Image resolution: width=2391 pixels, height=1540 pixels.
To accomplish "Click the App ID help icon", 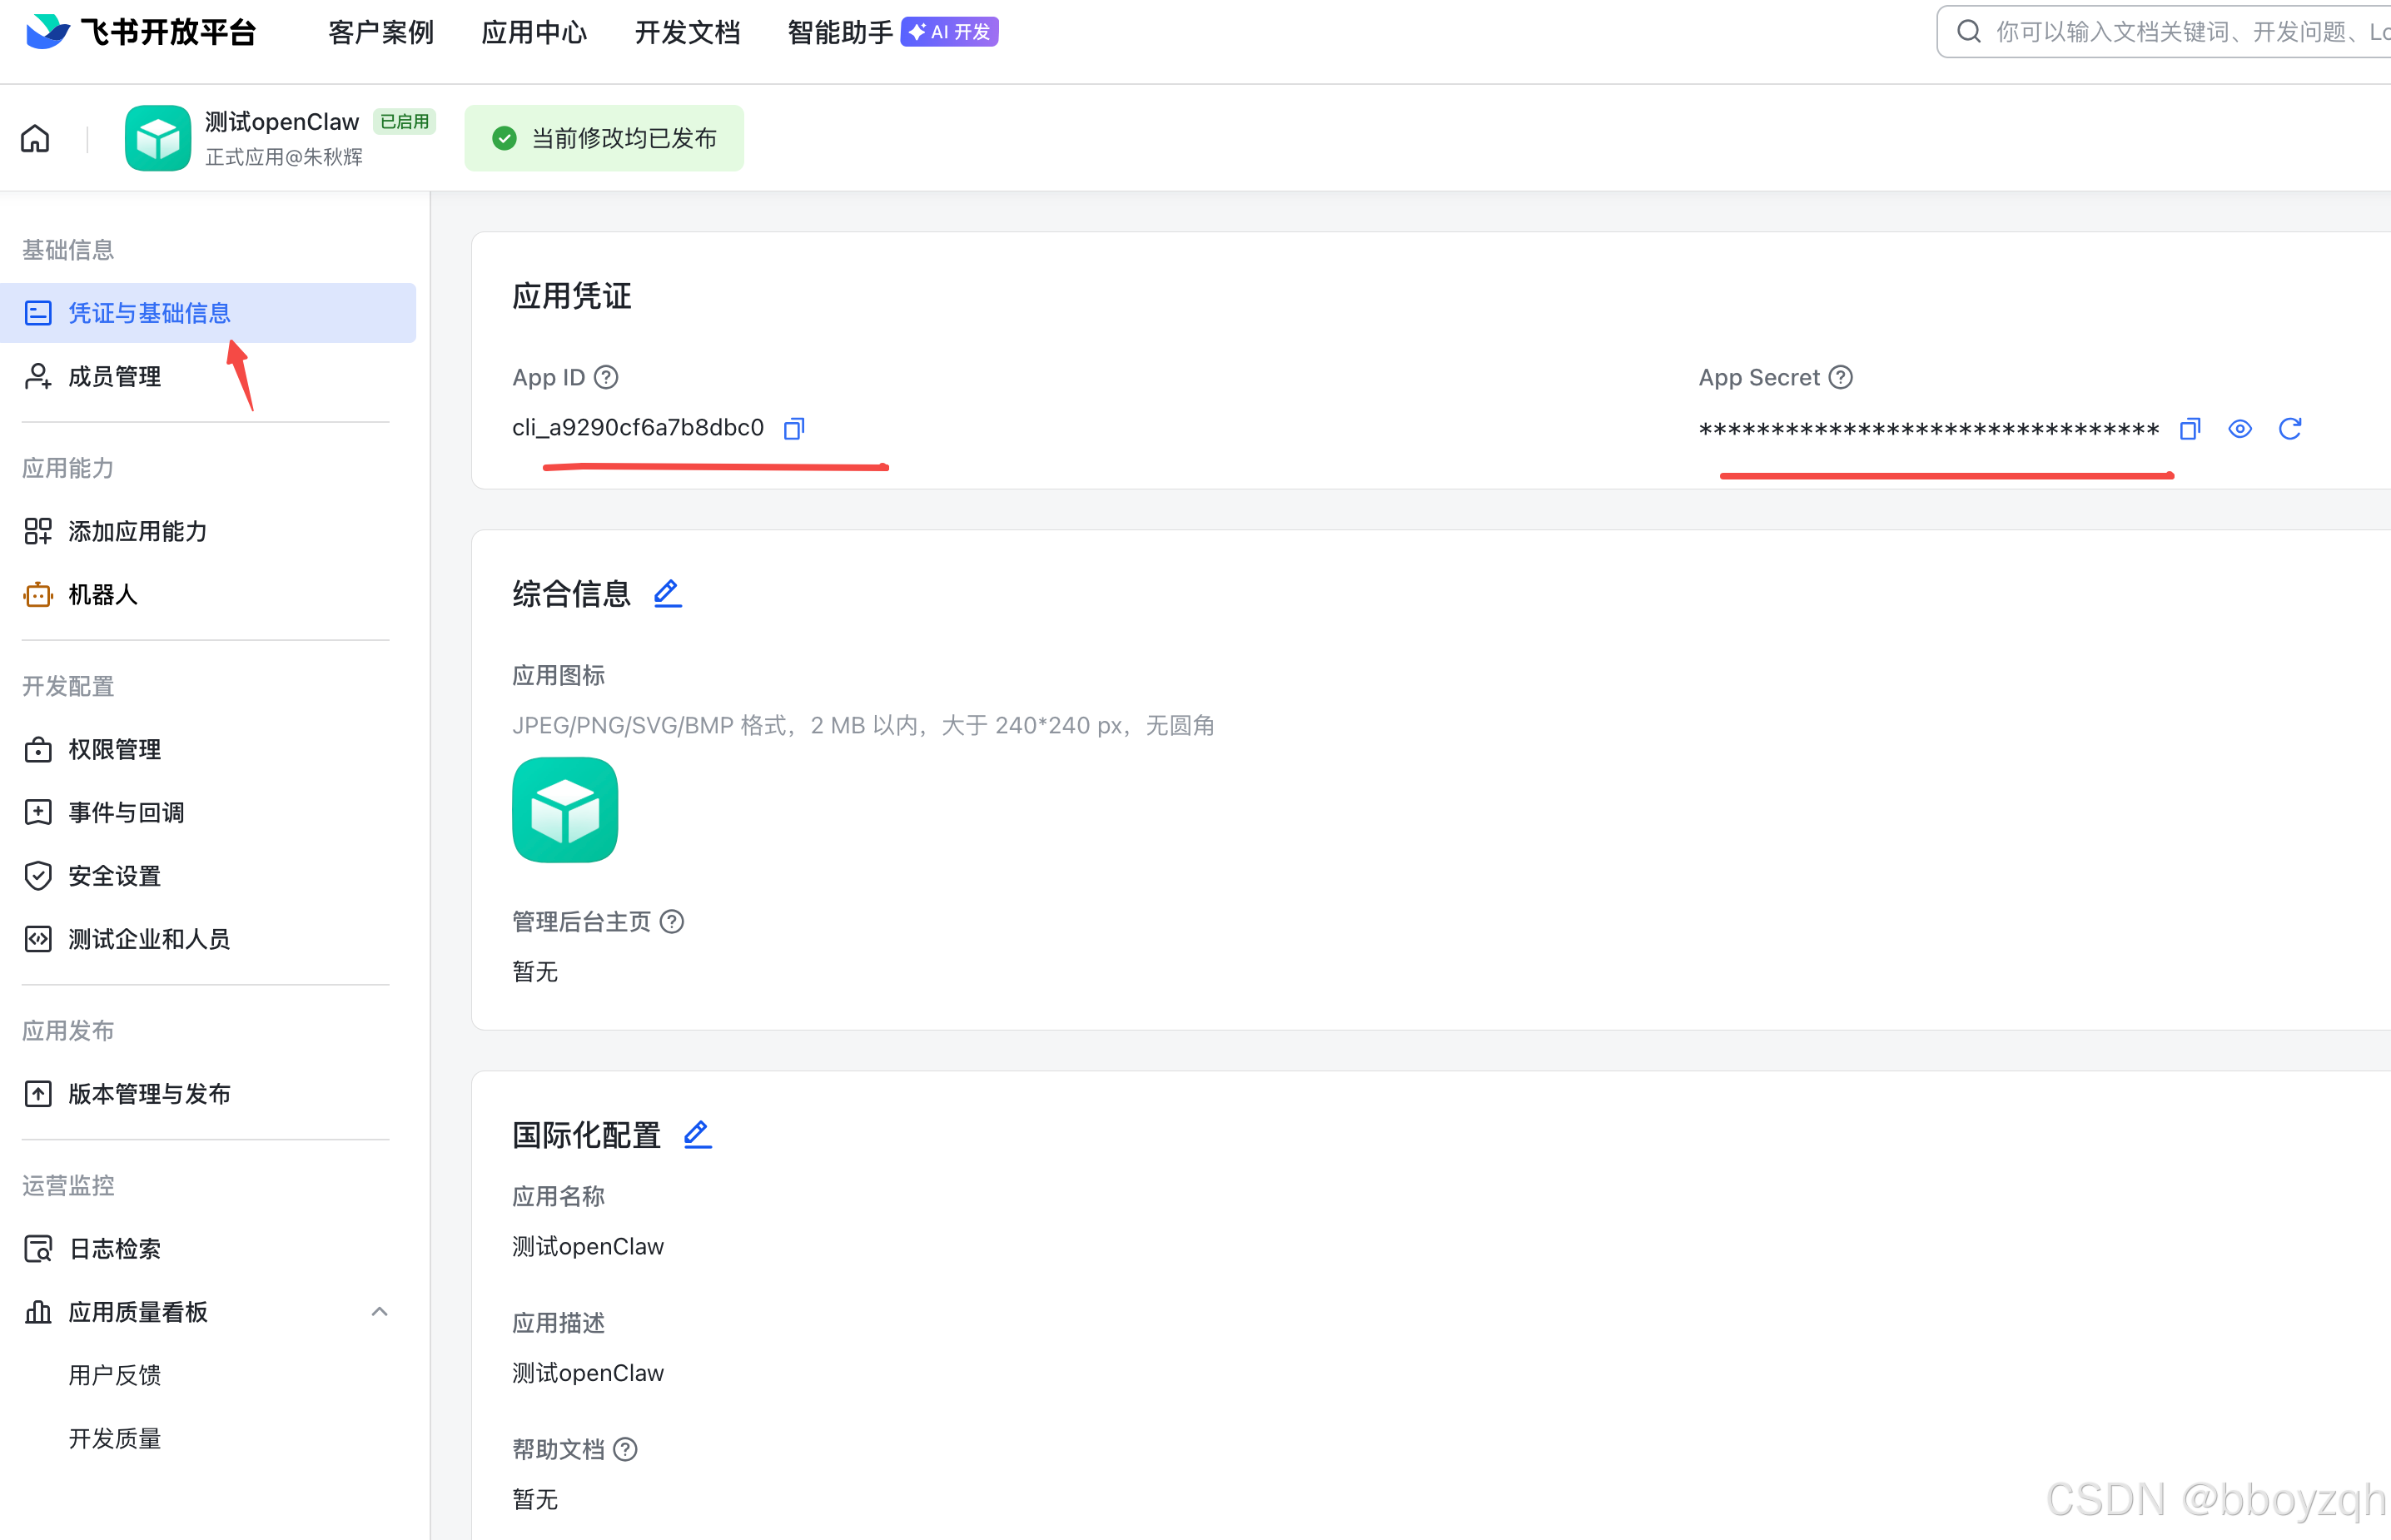I will [x=606, y=377].
